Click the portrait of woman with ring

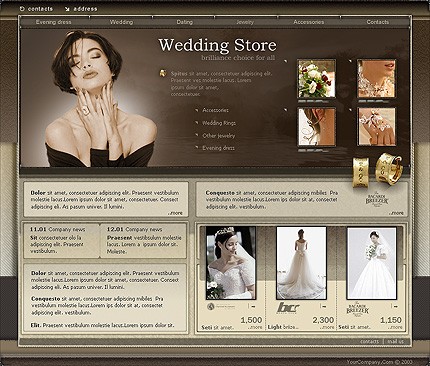coord(101,98)
